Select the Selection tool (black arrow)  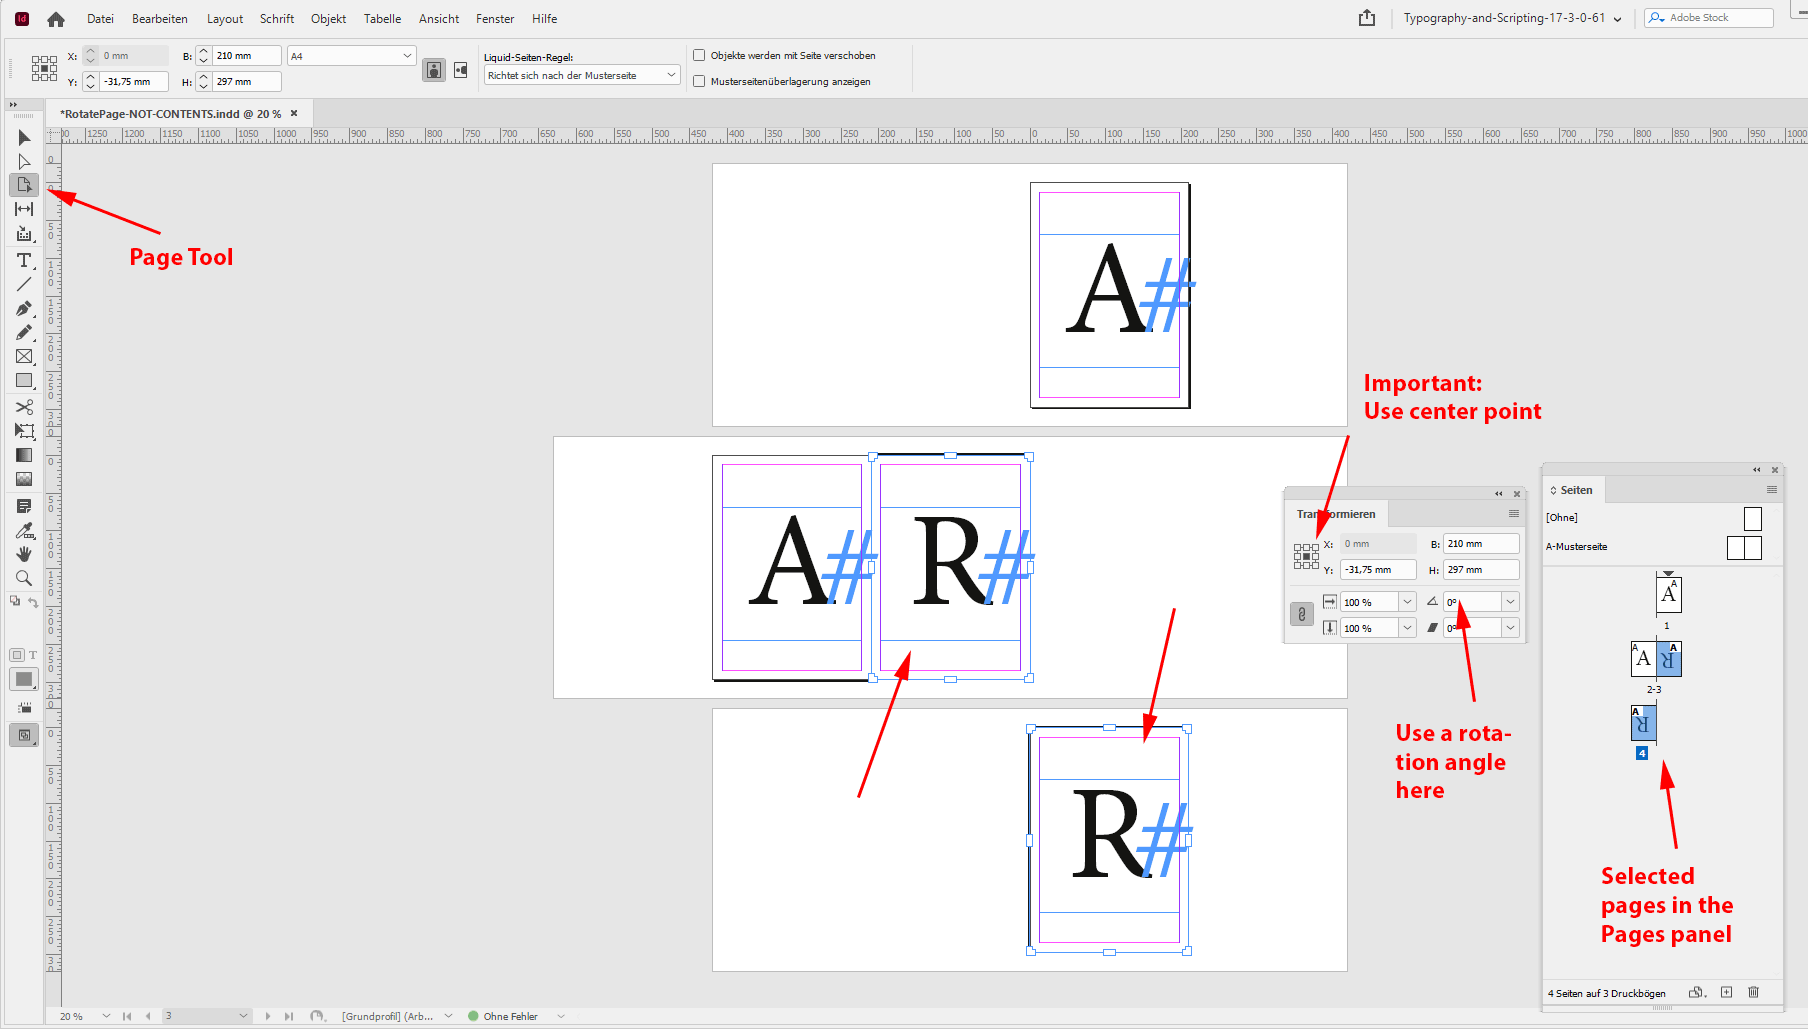pos(23,137)
